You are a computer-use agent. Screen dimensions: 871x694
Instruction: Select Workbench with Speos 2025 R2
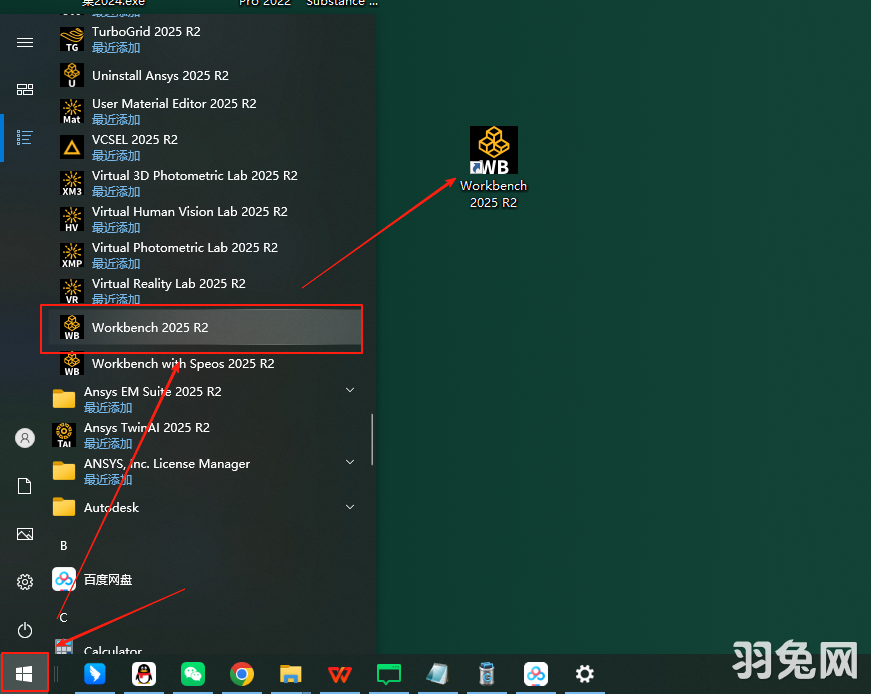click(182, 364)
